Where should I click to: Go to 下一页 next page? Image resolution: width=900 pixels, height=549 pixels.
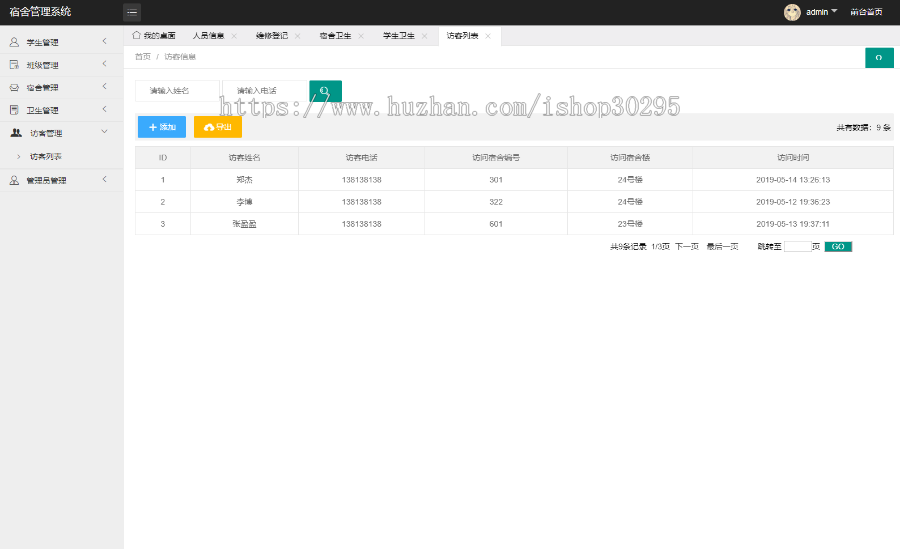tap(686, 246)
